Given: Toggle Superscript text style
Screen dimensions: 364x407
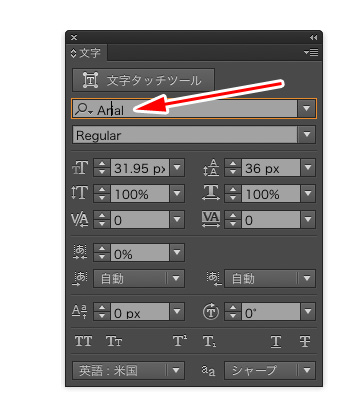Looking at the screenshot, I should tap(180, 341).
